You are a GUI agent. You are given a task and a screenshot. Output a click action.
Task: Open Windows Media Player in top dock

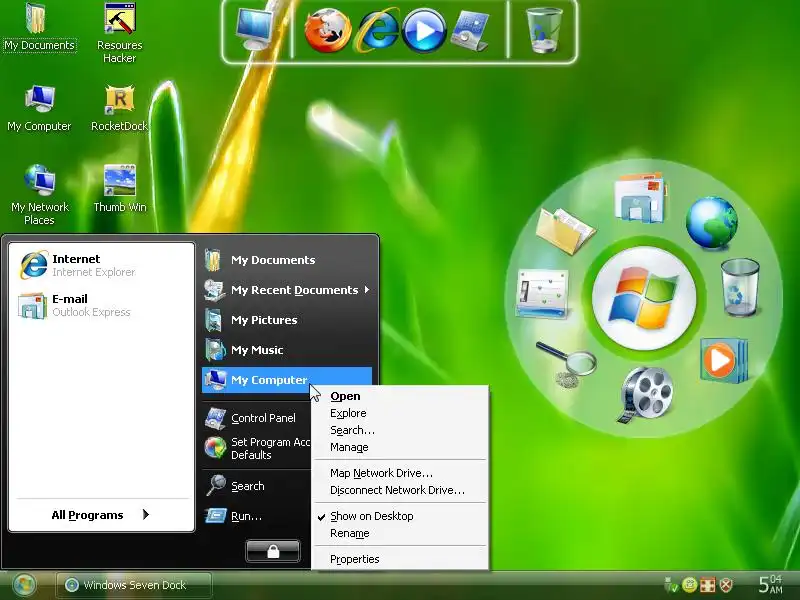424,31
